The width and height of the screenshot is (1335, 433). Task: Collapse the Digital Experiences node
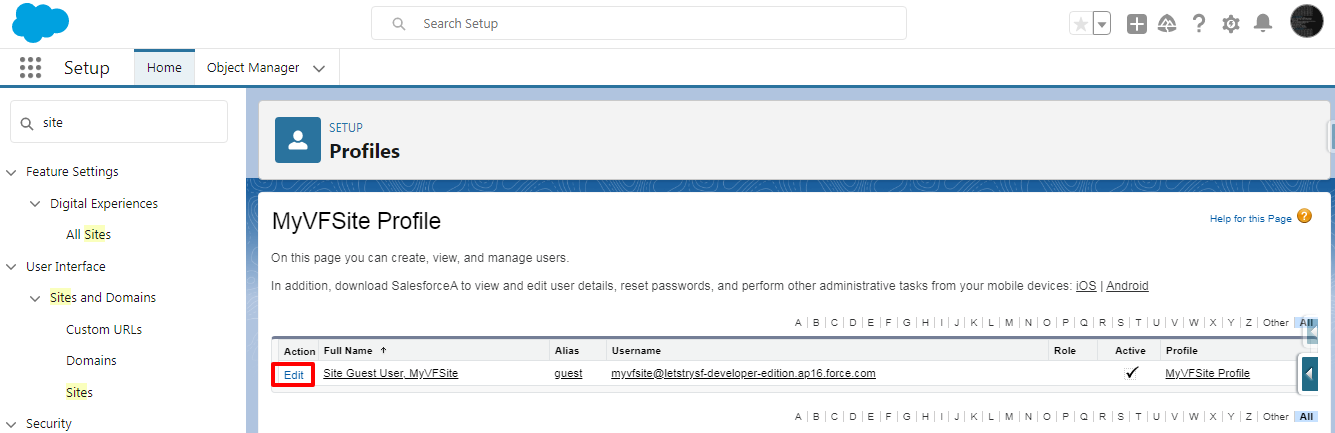click(x=36, y=204)
